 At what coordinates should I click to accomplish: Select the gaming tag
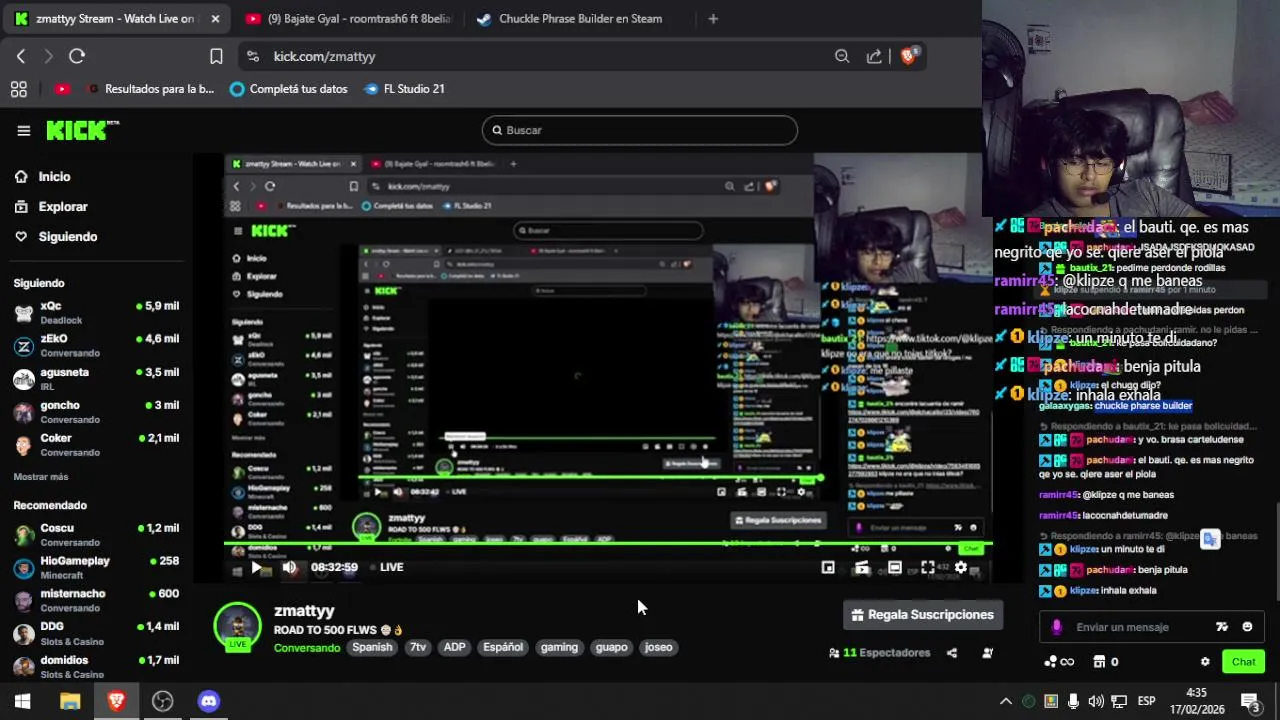(559, 647)
